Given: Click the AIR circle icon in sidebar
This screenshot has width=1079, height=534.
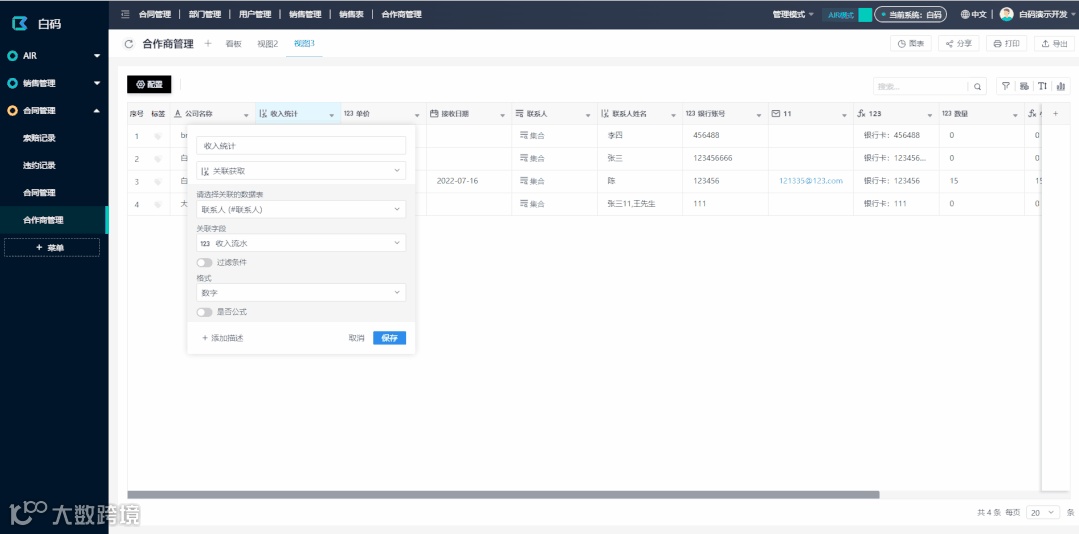Looking at the screenshot, I should coord(12,56).
